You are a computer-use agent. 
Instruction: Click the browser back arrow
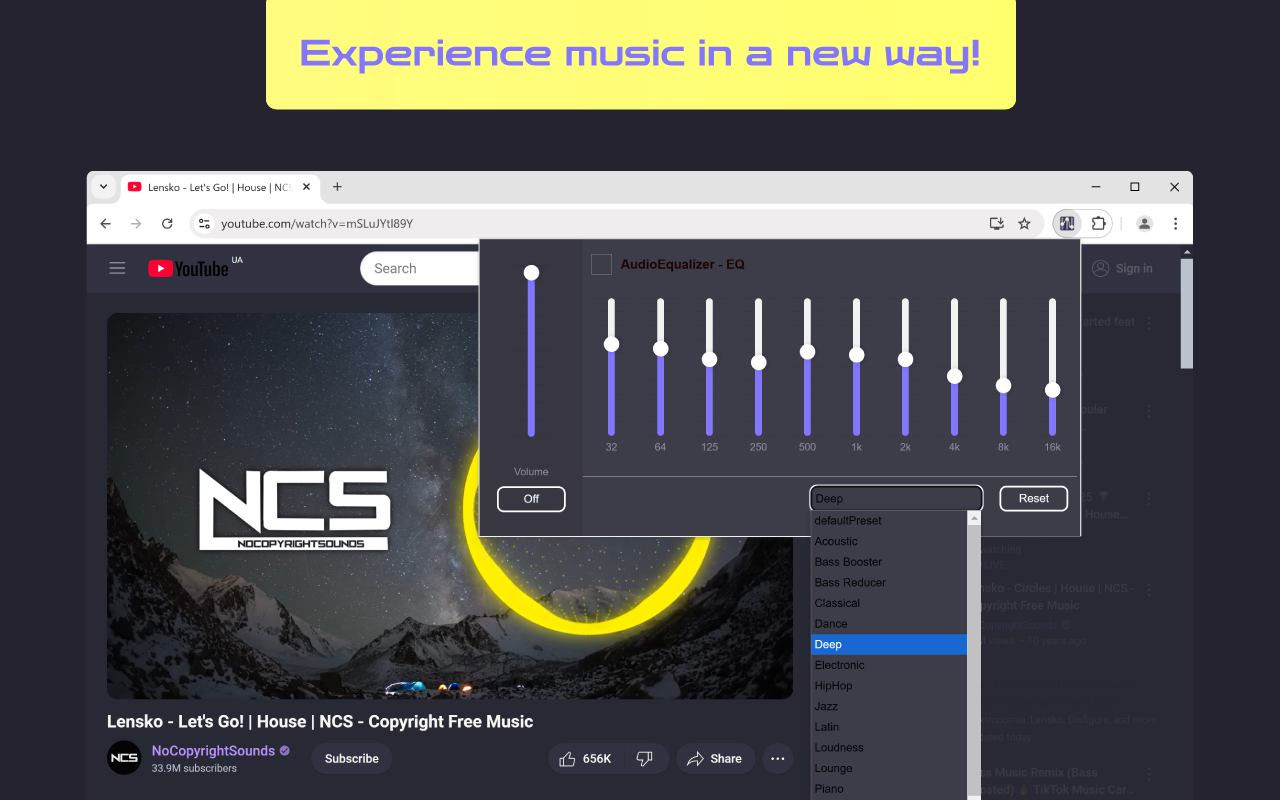[106, 223]
